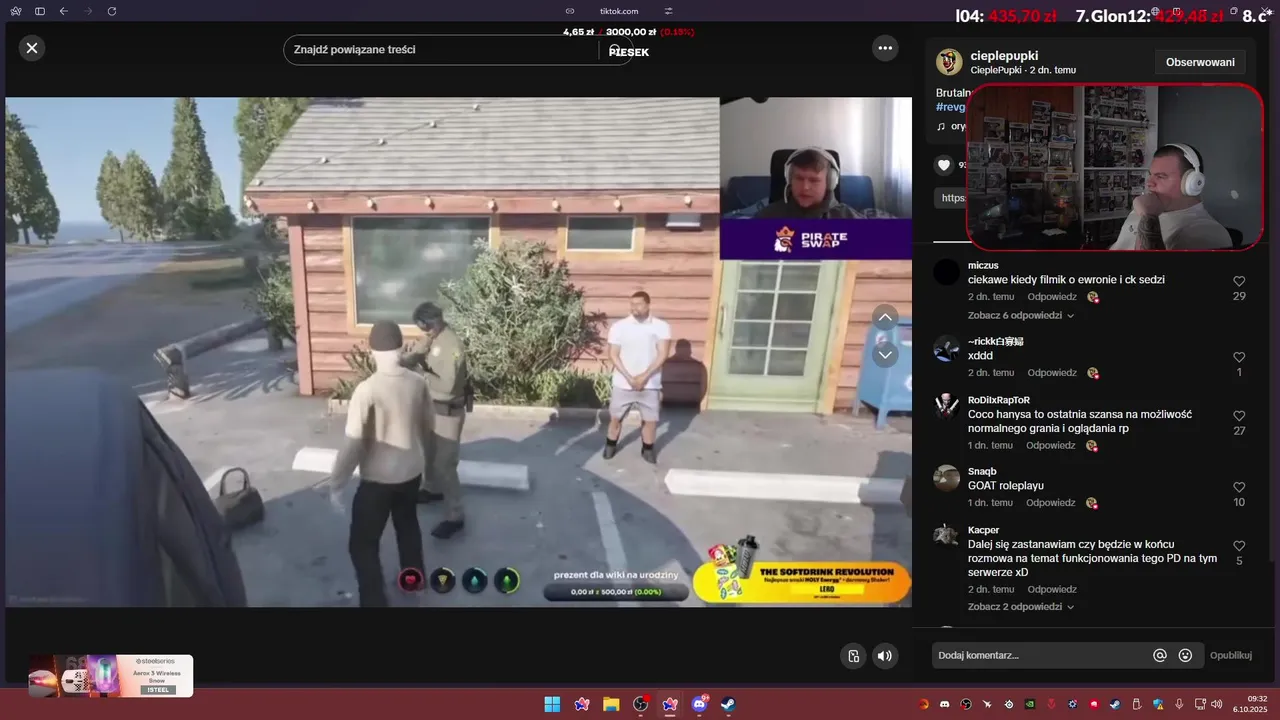Click the microphone tray icon
Image resolution: width=1280 pixels, height=720 pixels.
tap(1180, 704)
